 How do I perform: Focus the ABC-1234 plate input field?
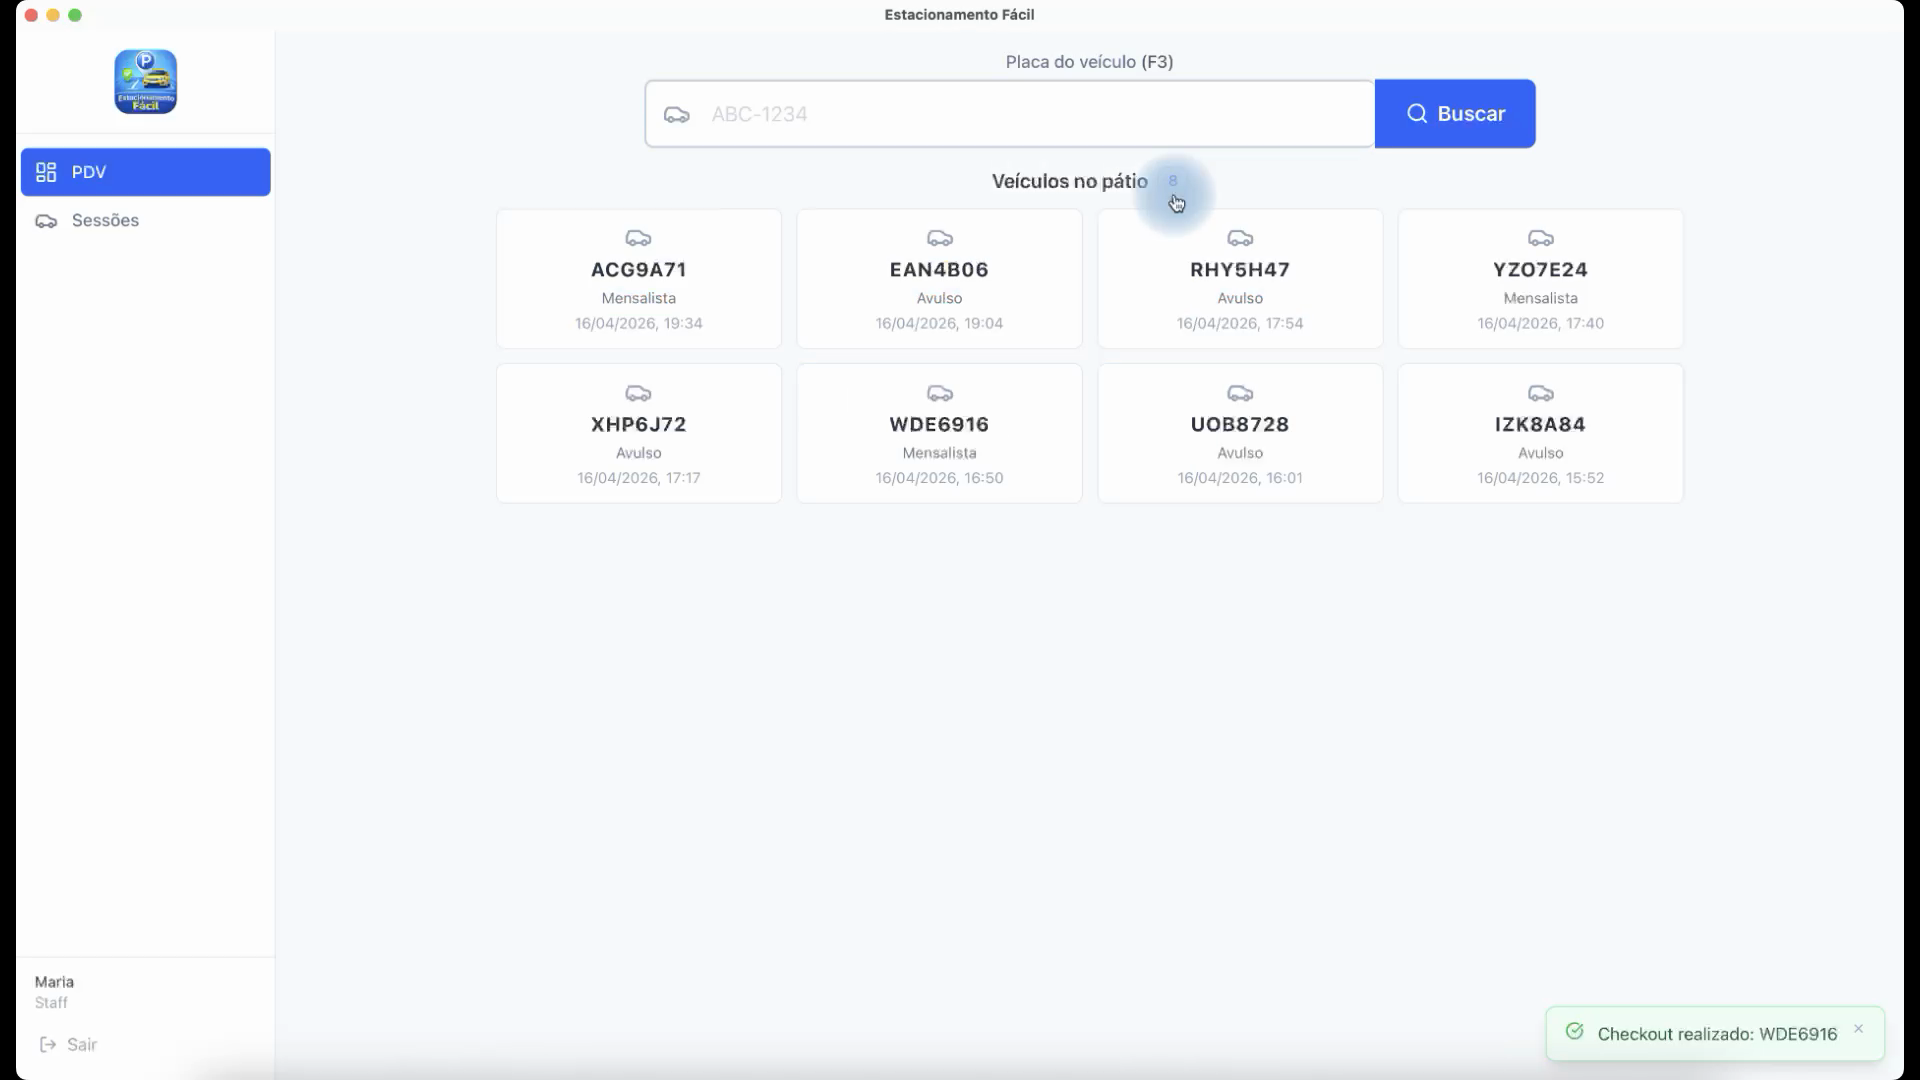point(1010,114)
